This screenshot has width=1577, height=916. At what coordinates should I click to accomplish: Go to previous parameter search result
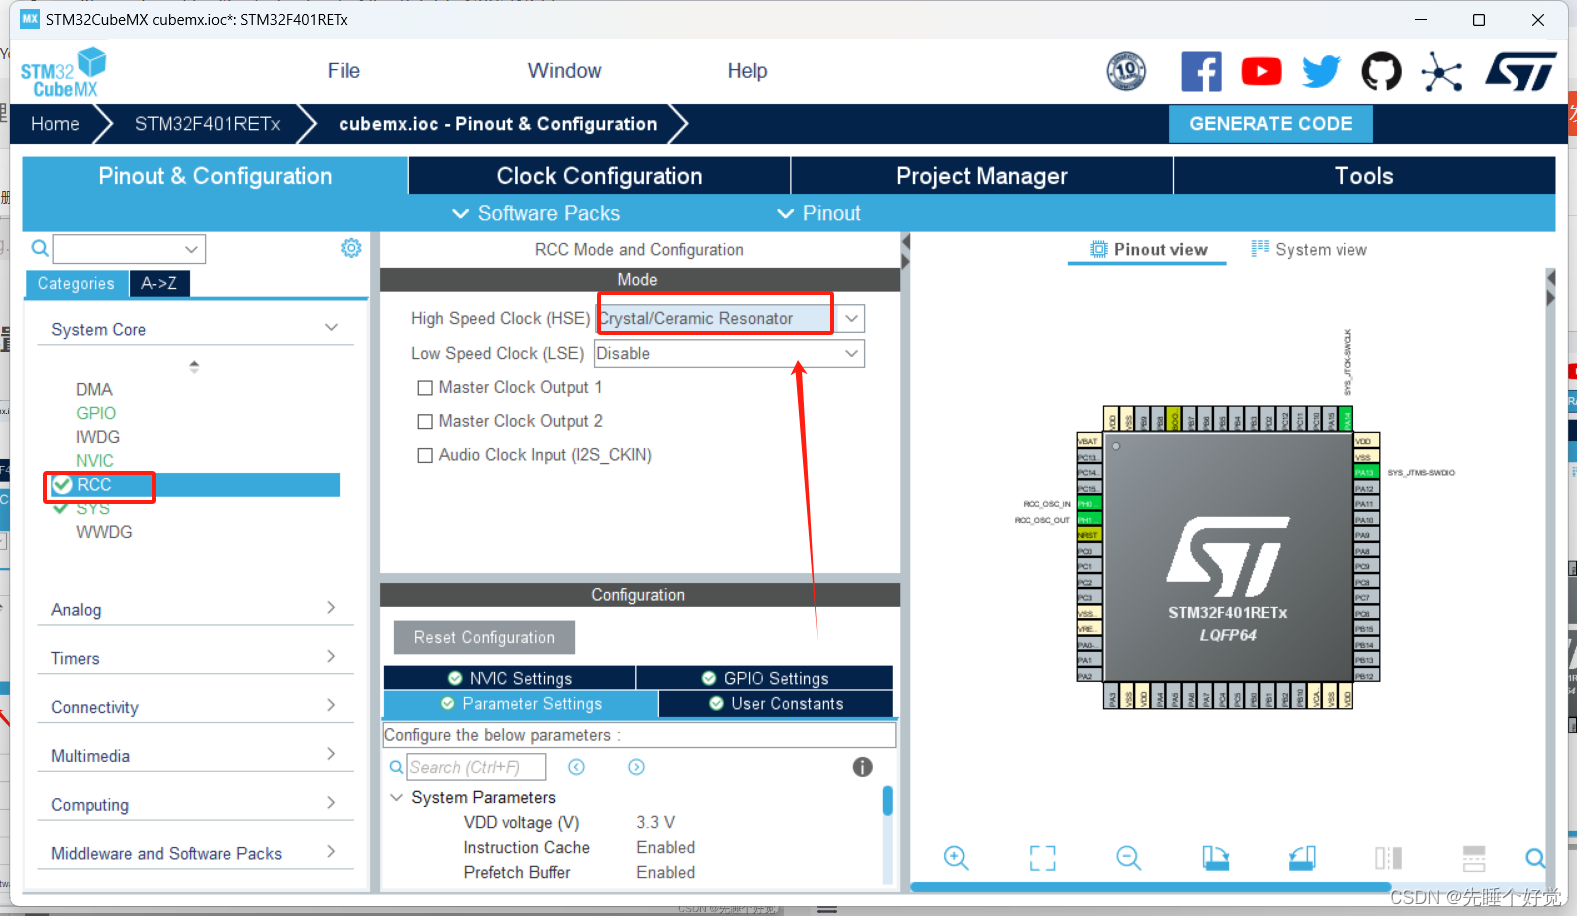coord(576,767)
